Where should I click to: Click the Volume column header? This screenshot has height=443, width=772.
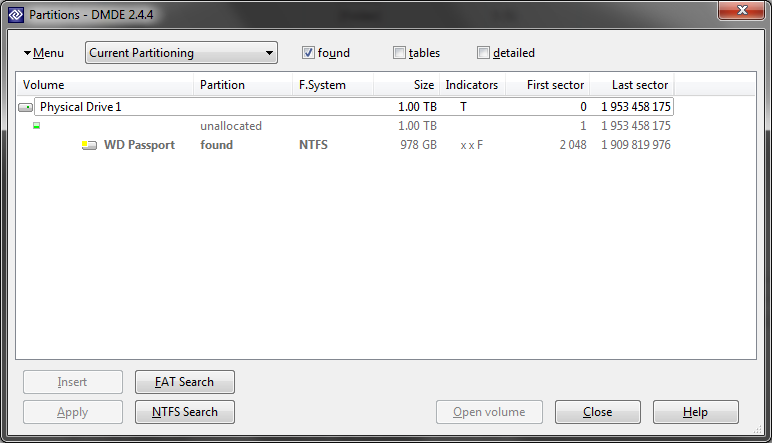(x=105, y=85)
